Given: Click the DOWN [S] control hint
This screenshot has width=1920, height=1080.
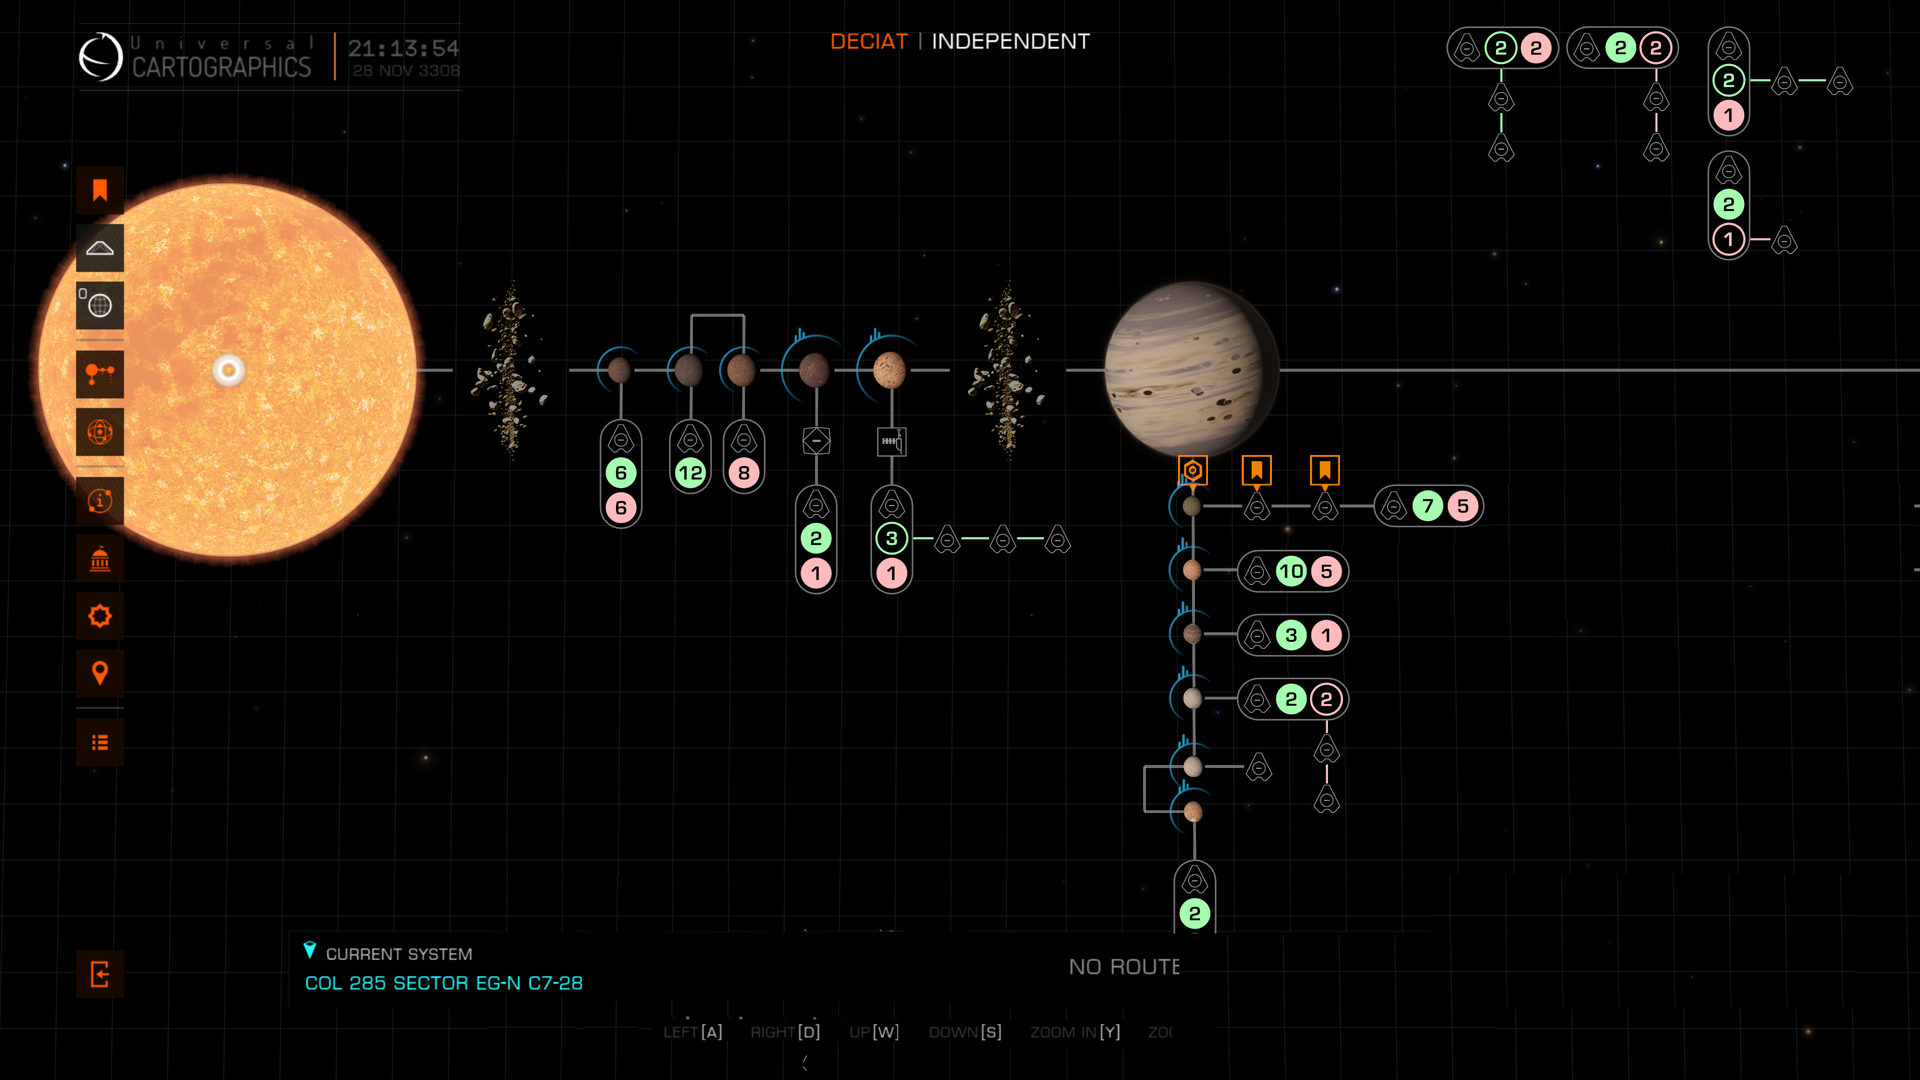Looking at the screenshot, I should click(965, 1032).
